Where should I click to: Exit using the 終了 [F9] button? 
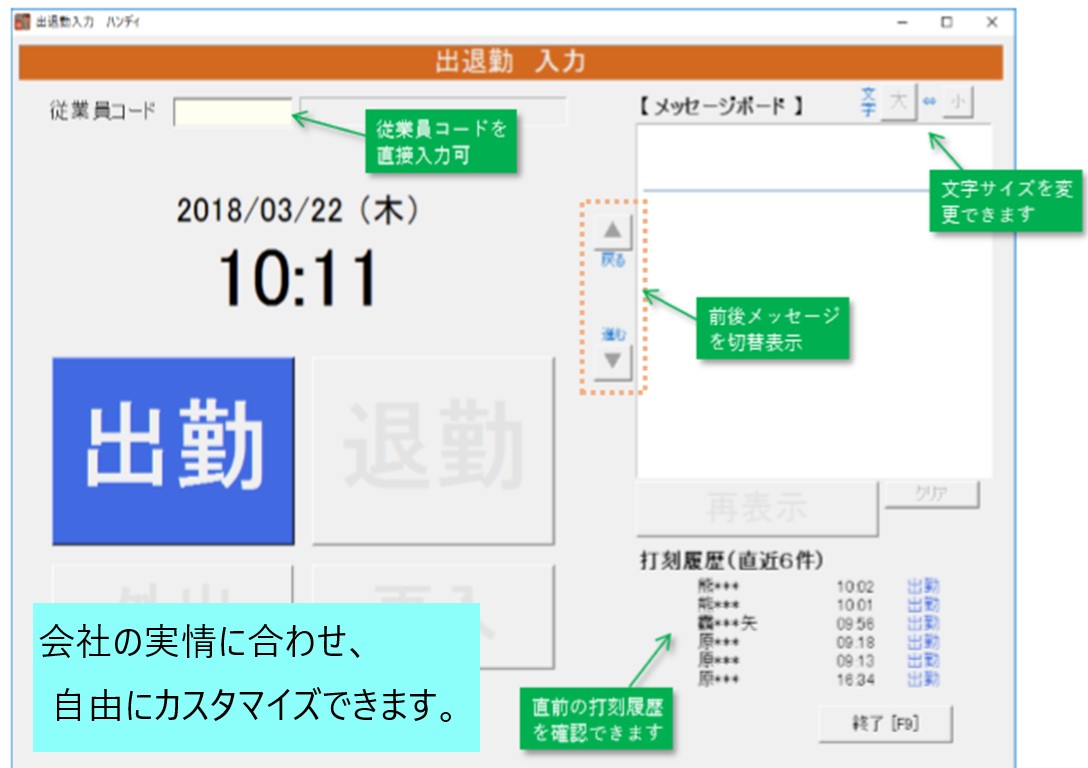pos(885,725)
